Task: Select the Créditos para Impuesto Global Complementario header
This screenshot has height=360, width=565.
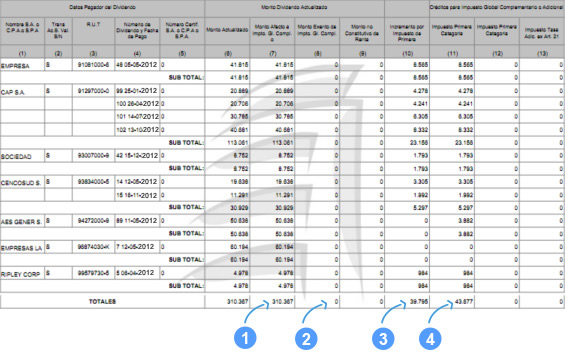Action: (497, 8)
